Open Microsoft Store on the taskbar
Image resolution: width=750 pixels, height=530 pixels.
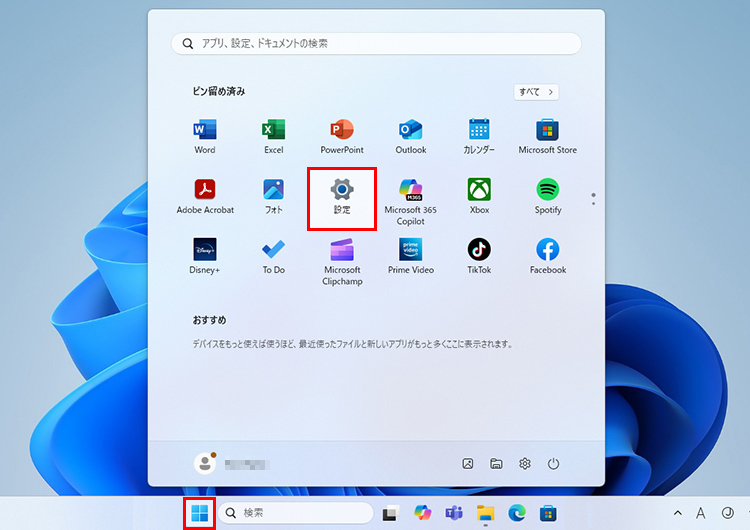click(x=548, y=513)
